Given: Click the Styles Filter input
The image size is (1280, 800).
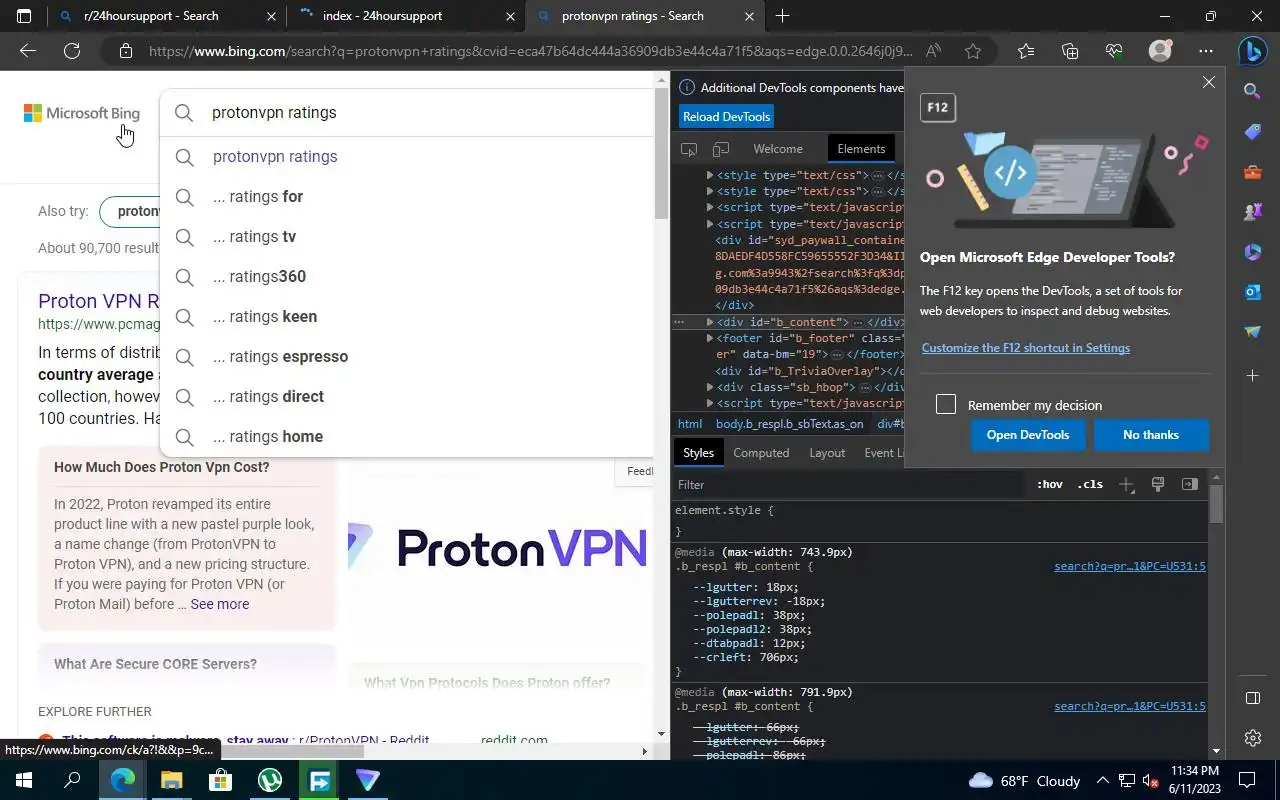Looking at the screenshot, I should pyautogui.click(x=850, y=485).
